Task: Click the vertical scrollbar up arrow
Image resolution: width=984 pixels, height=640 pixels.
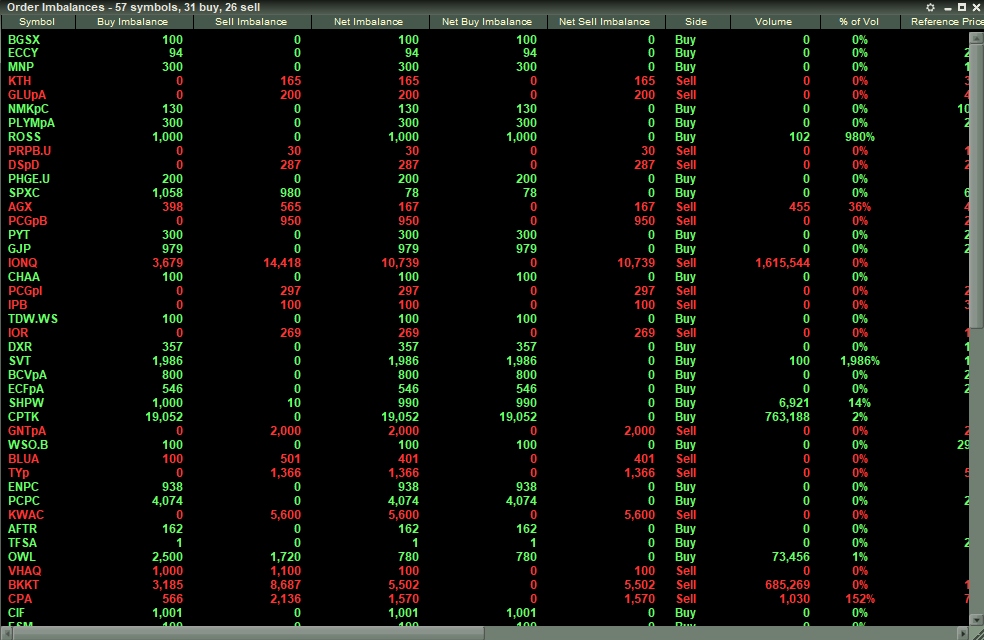Action: tap(977, 37)
